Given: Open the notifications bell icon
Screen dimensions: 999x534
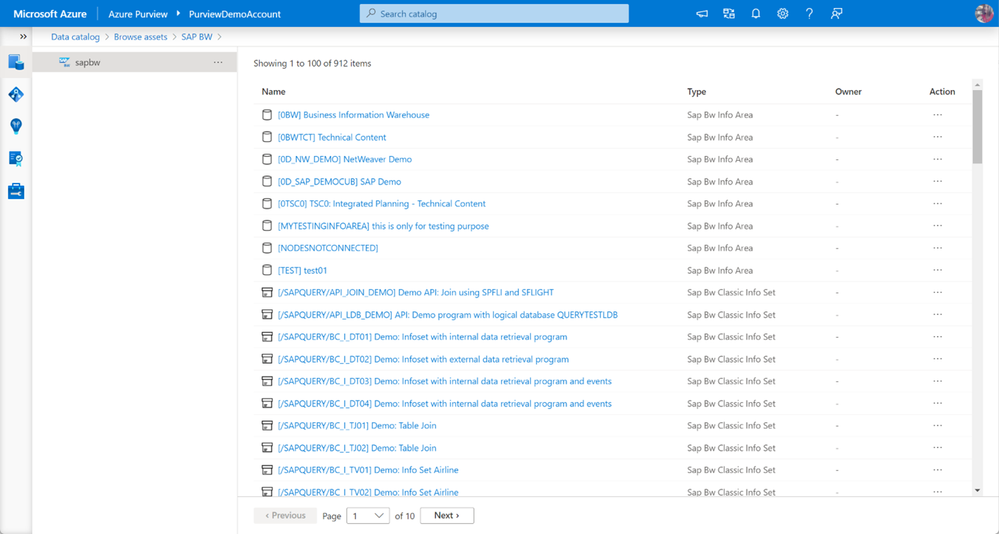Looking at the screenshot, I should tap(756, 13).
